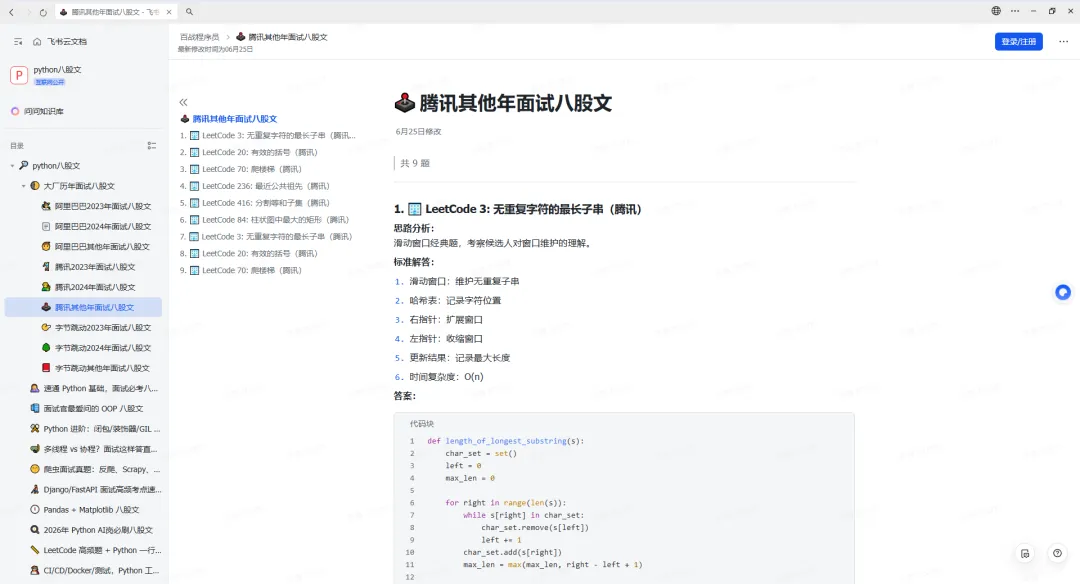Open 阿里巴巴其他年面试八股文 in the tree

tap(103, 247)
